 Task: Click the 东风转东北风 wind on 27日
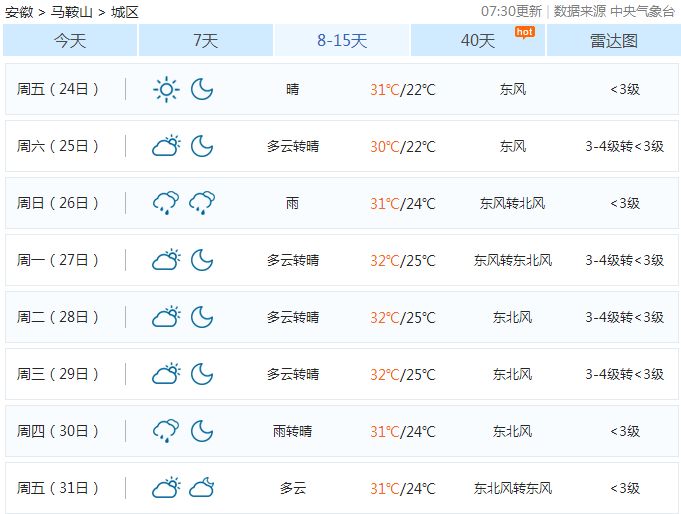pyautogui.click(x=512, y=260)
